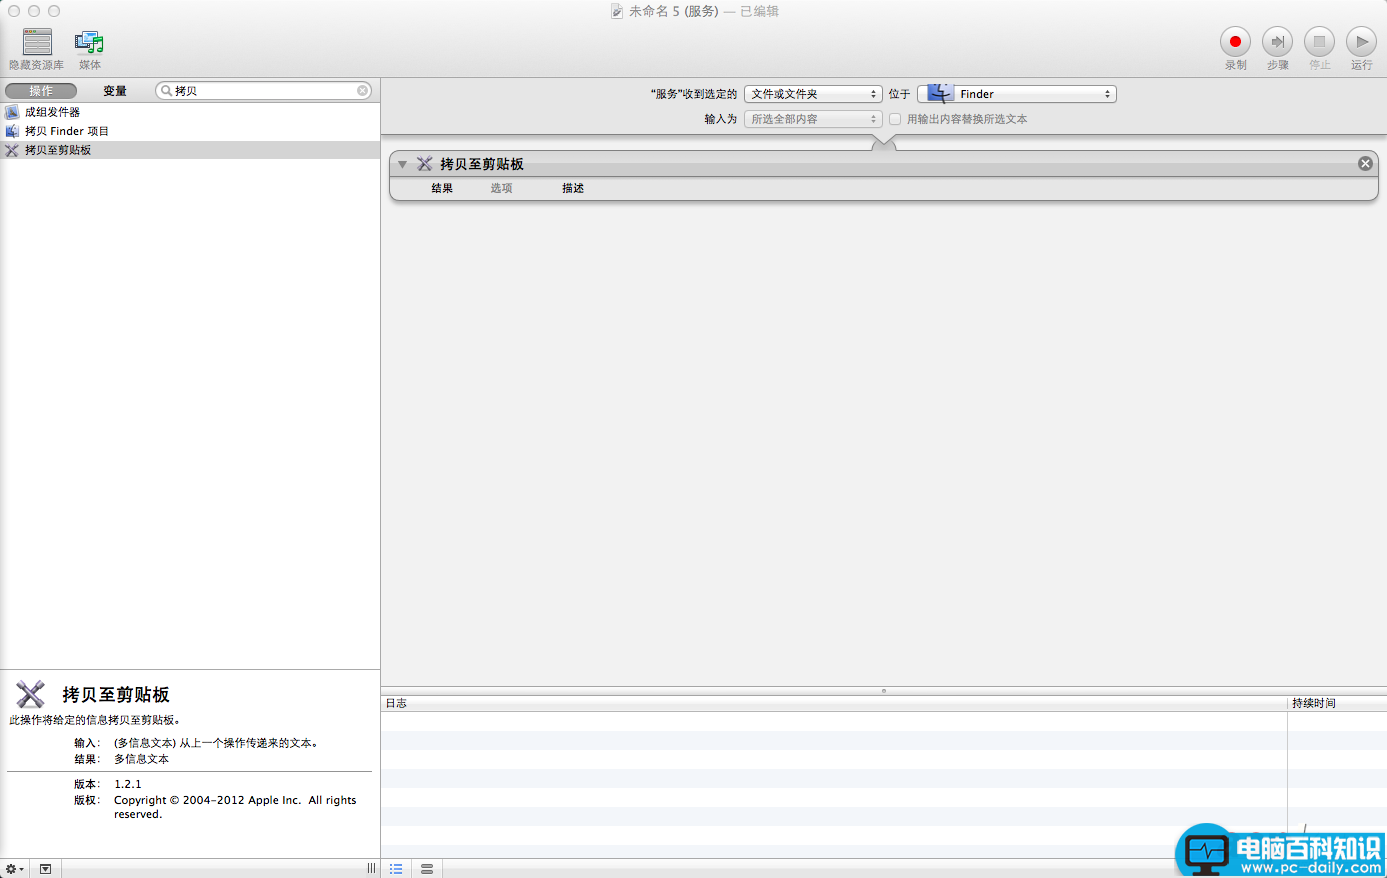Select 拷贝至剪贴板 in the action list
This screenshot has width=1387, height=878.
click(x=190, y=150)
